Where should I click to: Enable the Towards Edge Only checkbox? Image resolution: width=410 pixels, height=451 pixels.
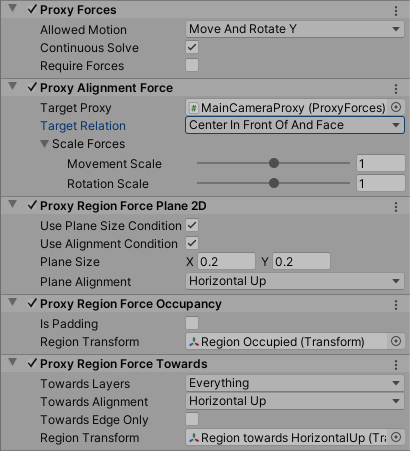coord(192,419)
